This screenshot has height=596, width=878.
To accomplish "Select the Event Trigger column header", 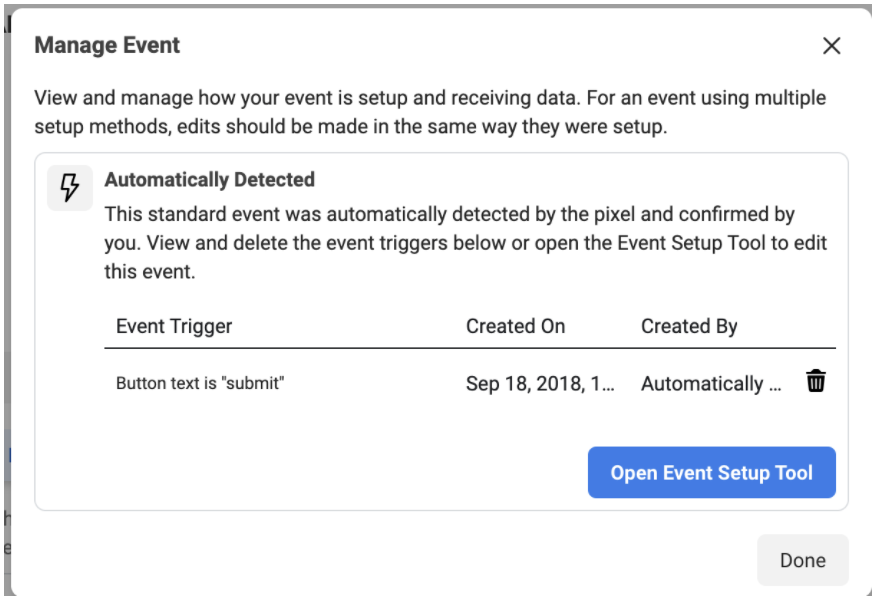I will (174, 326).
